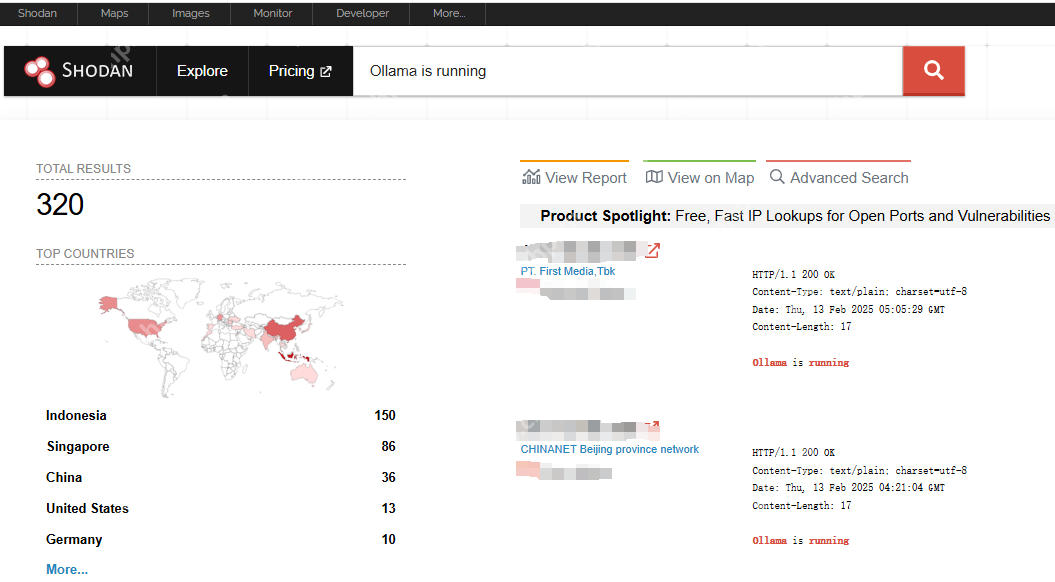Select Monitor in top bar
Image resolution: width=1055 pixels, height=582 pixels.
tap(272, 13)
